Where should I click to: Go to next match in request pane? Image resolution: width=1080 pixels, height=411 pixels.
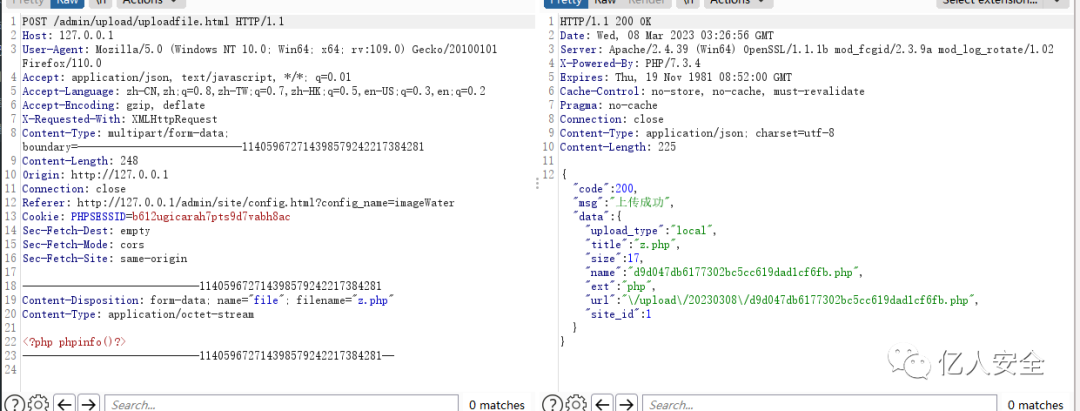[x=88, y=404]
